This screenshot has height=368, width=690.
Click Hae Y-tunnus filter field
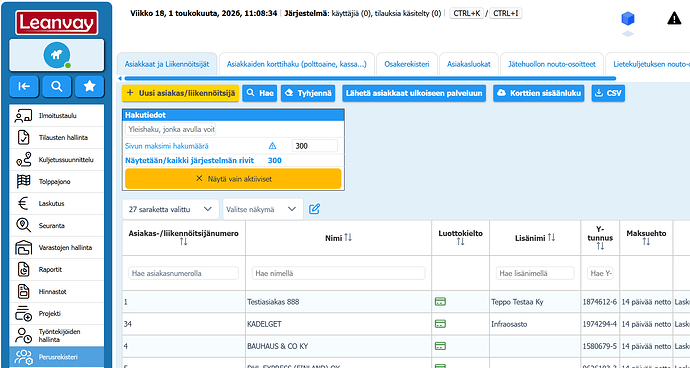click(600, 273)
